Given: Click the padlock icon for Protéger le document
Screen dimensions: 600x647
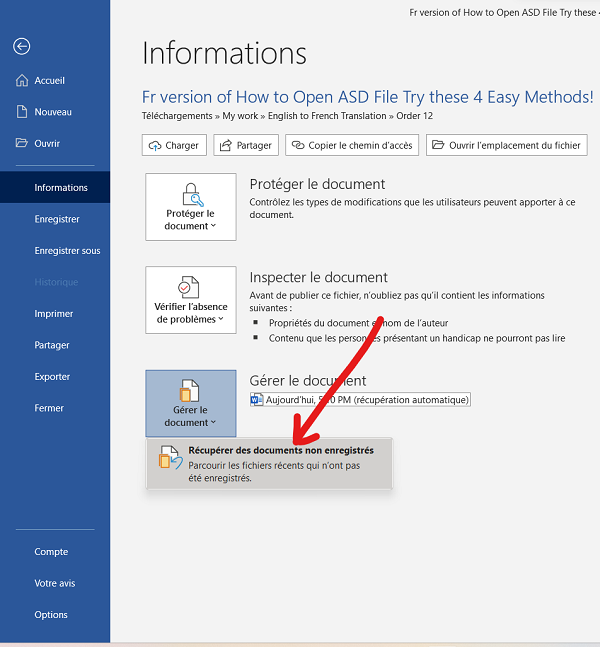Looking at the screenshot, I should click(x=193, y=194).
